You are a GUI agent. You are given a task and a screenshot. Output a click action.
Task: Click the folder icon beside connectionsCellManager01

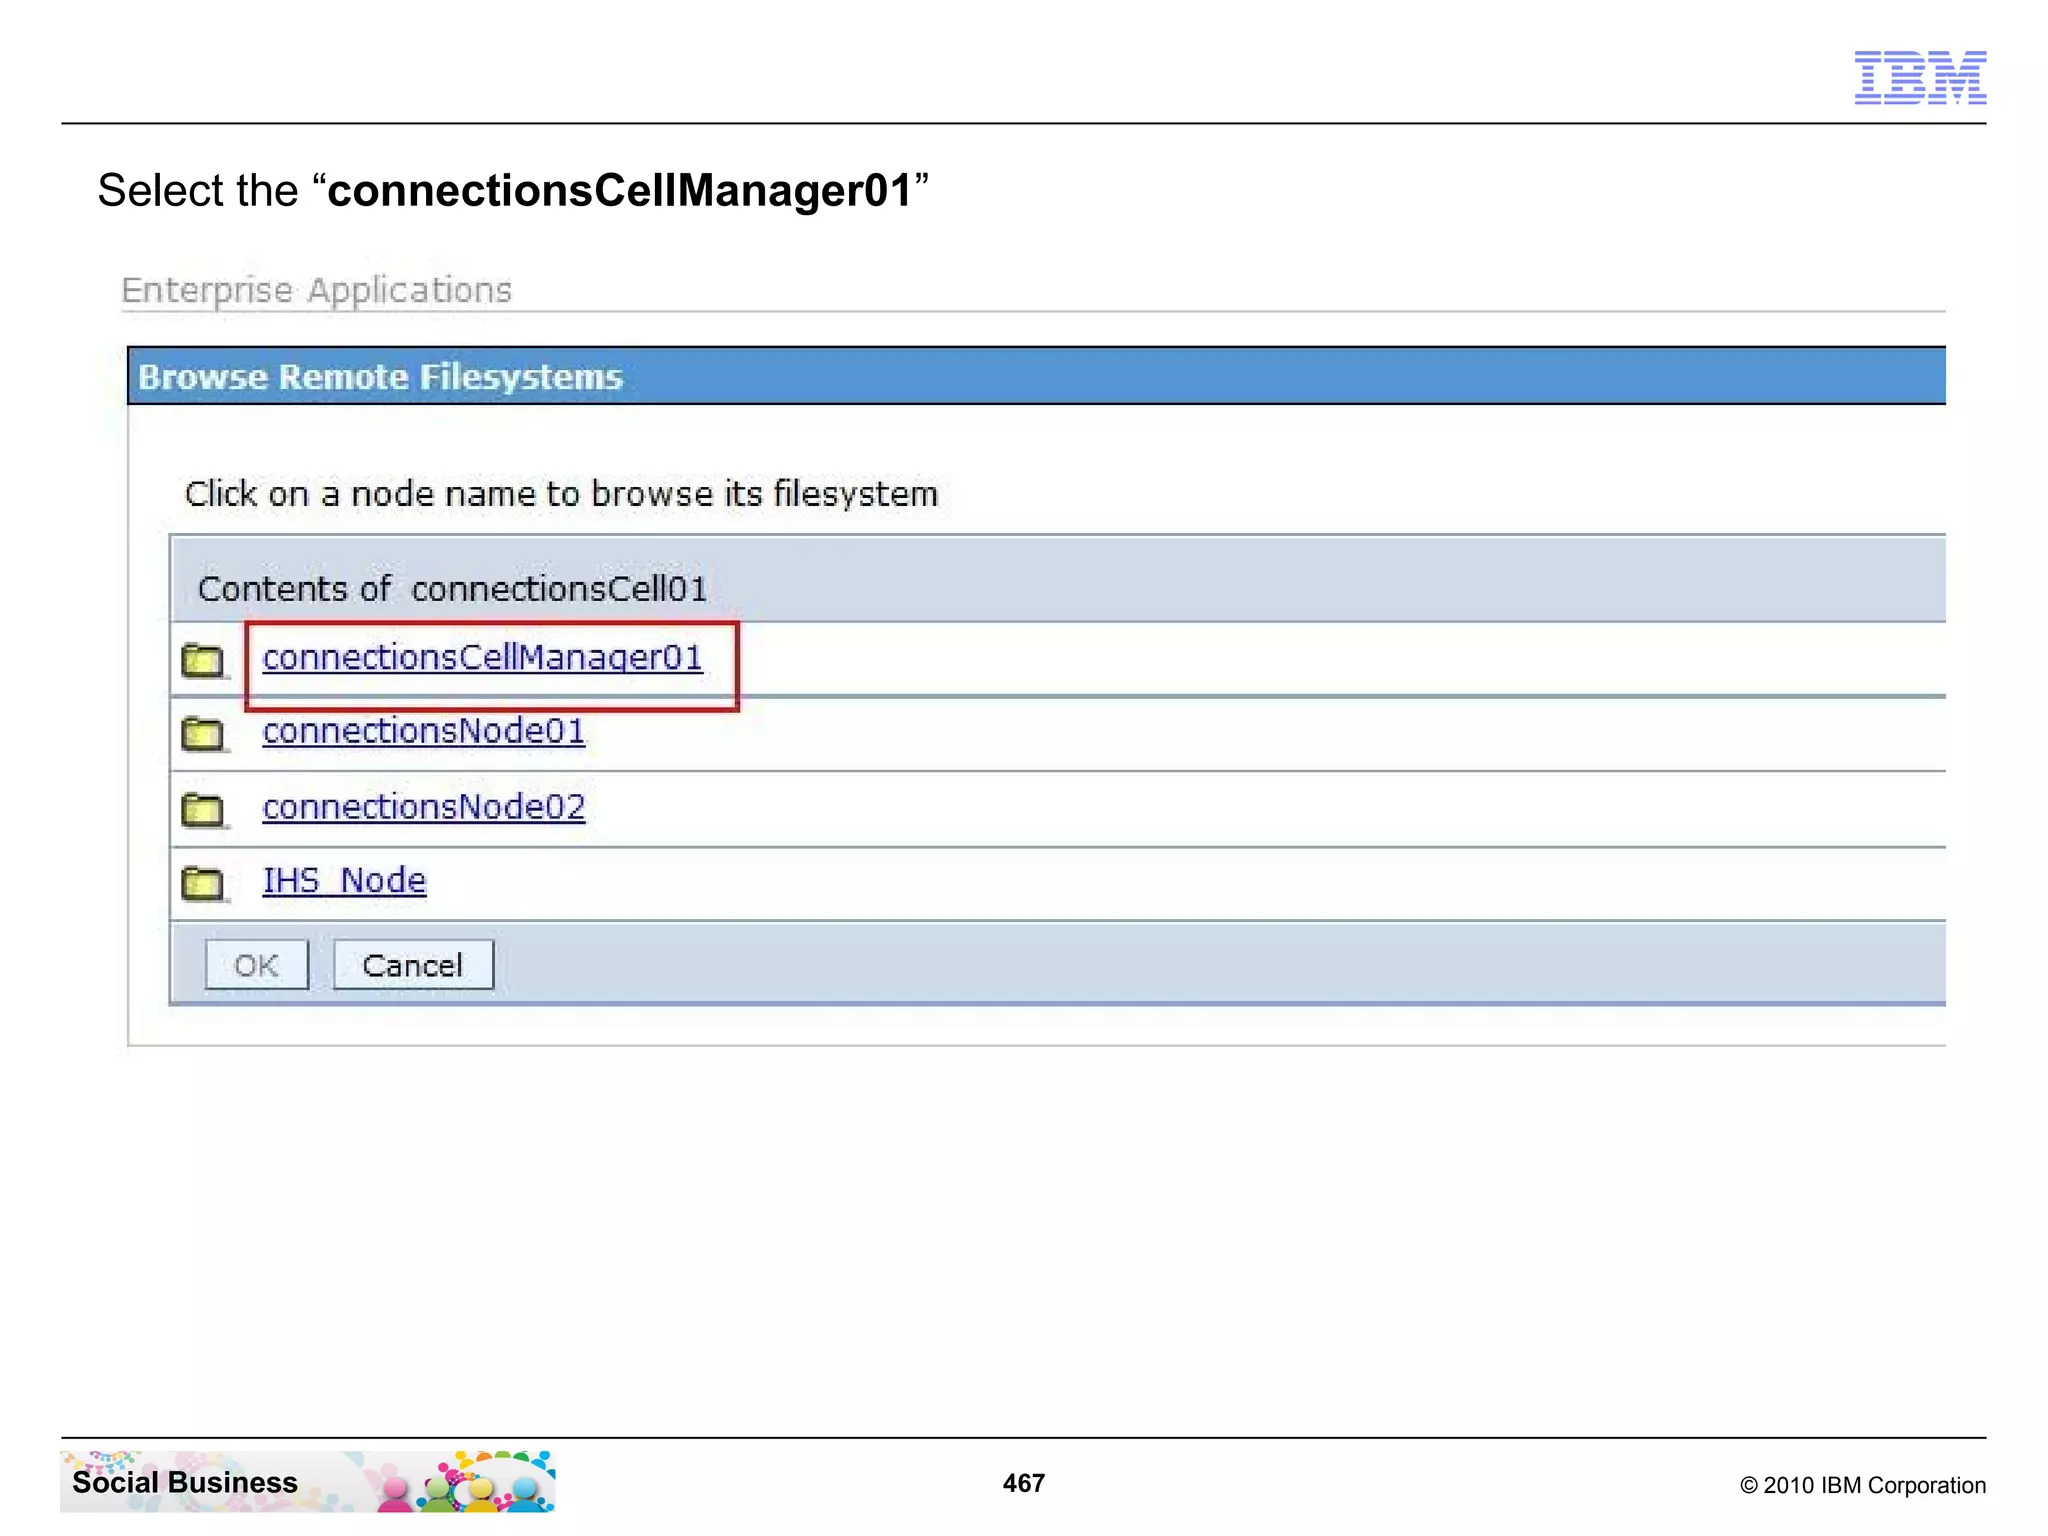205,660
